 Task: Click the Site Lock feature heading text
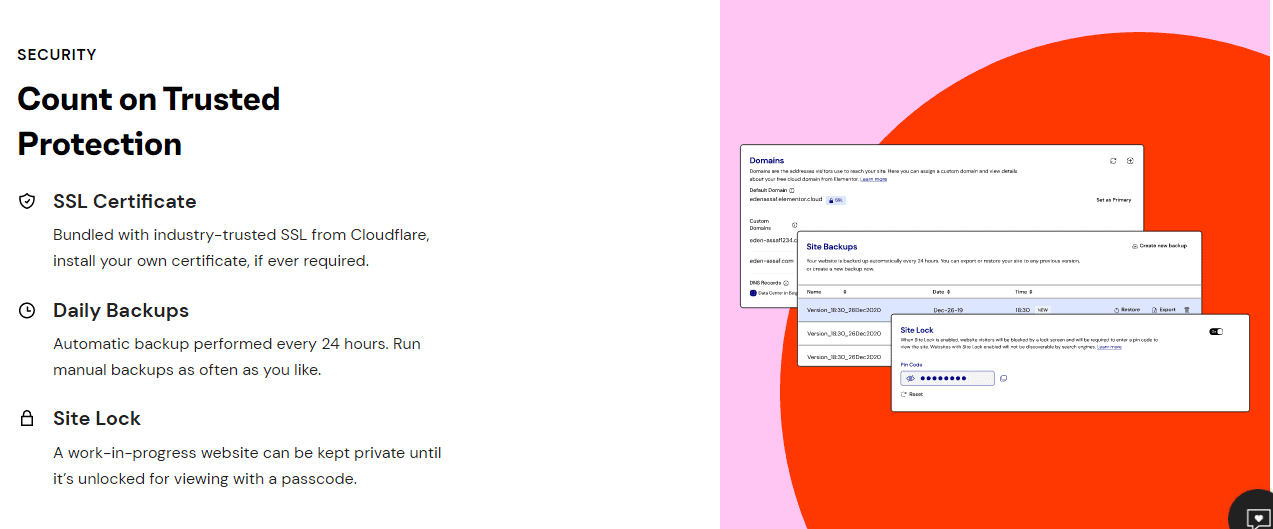click(97, 418)
